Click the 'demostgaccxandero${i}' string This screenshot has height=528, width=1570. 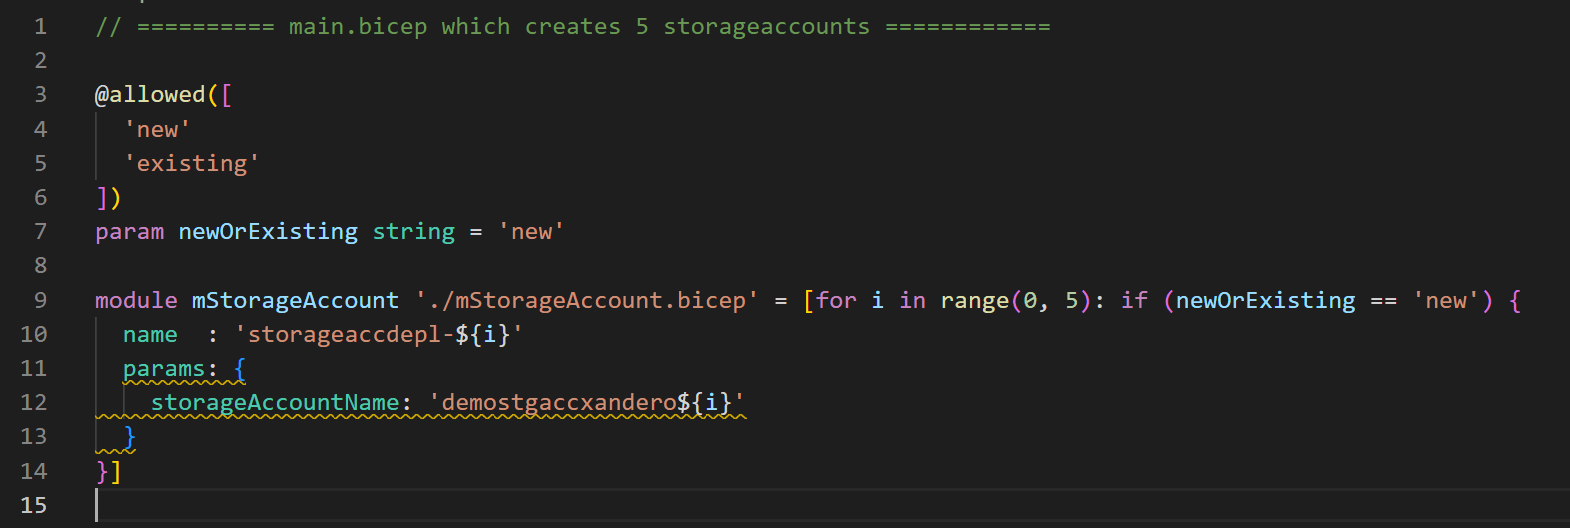coord(586,403)
